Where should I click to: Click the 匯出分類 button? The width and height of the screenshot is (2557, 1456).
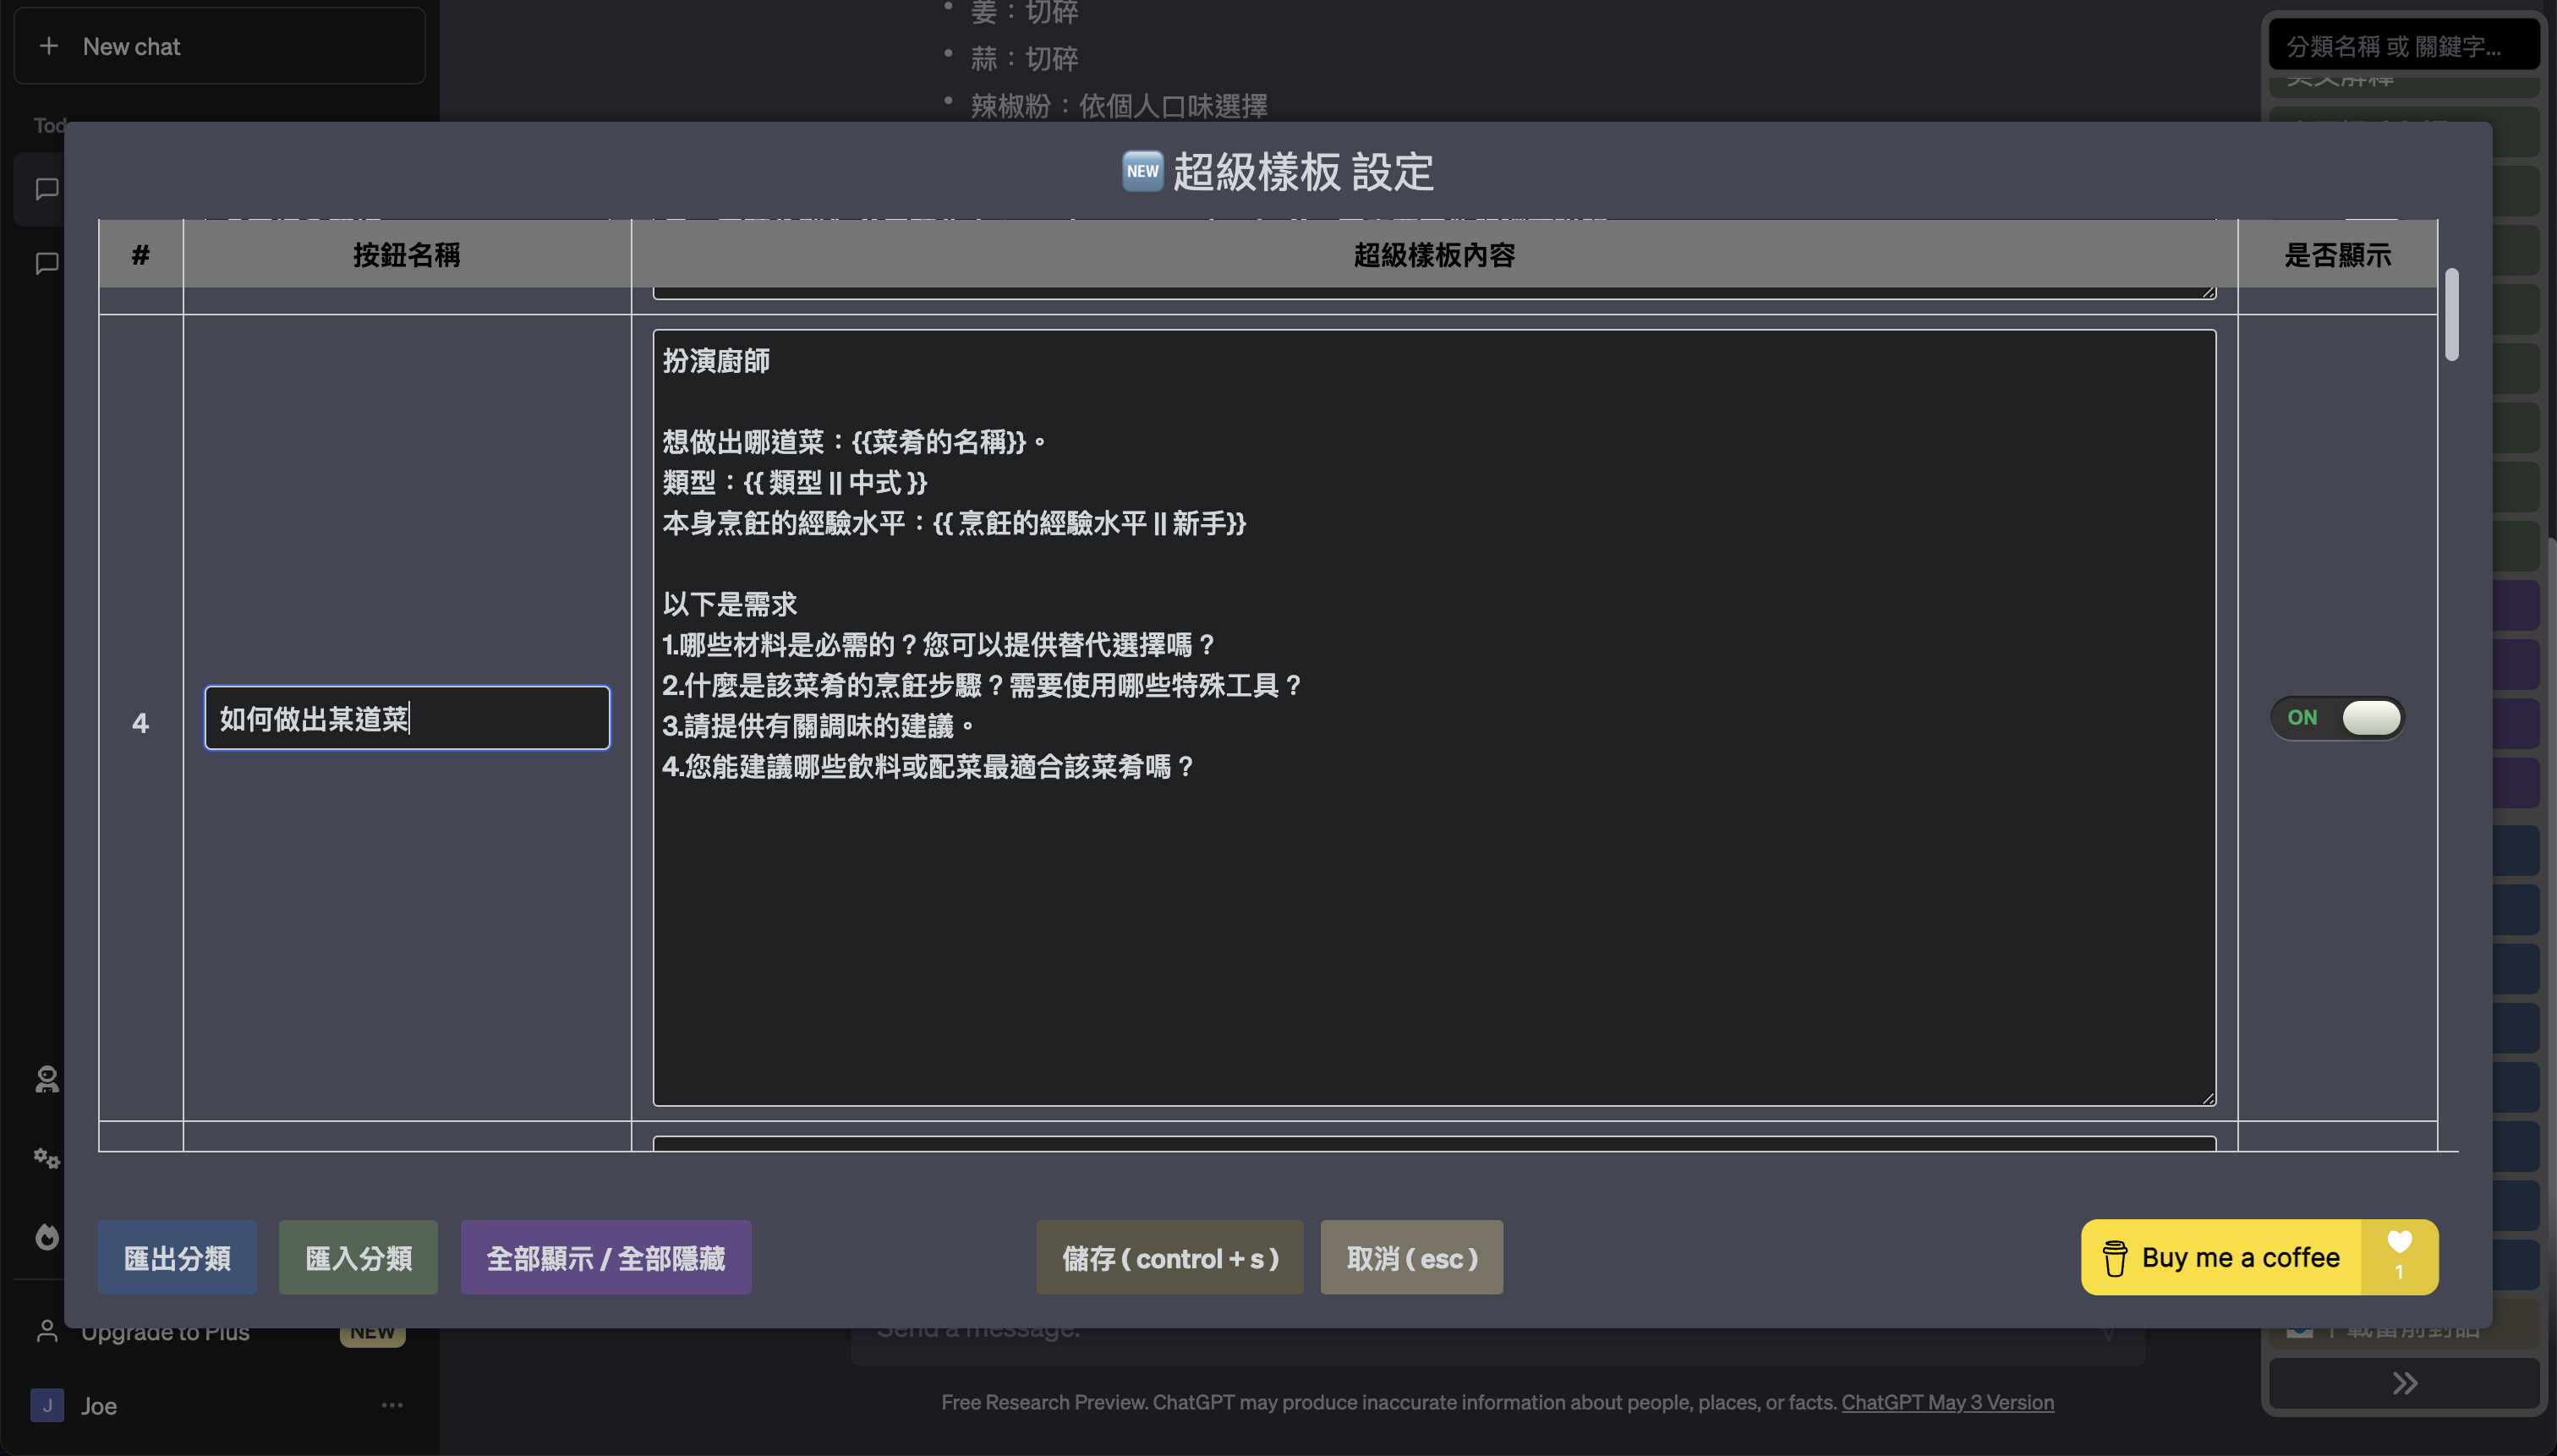[x=177, y=1258]
